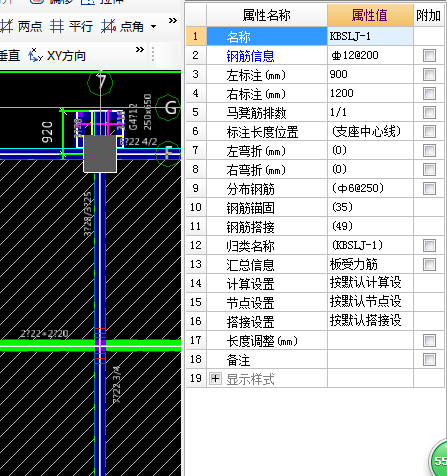Image resolution: width=447 pixels, height=476 pixels.
Task: Select the value (支座中心线)
Action: tap(370, 131)
